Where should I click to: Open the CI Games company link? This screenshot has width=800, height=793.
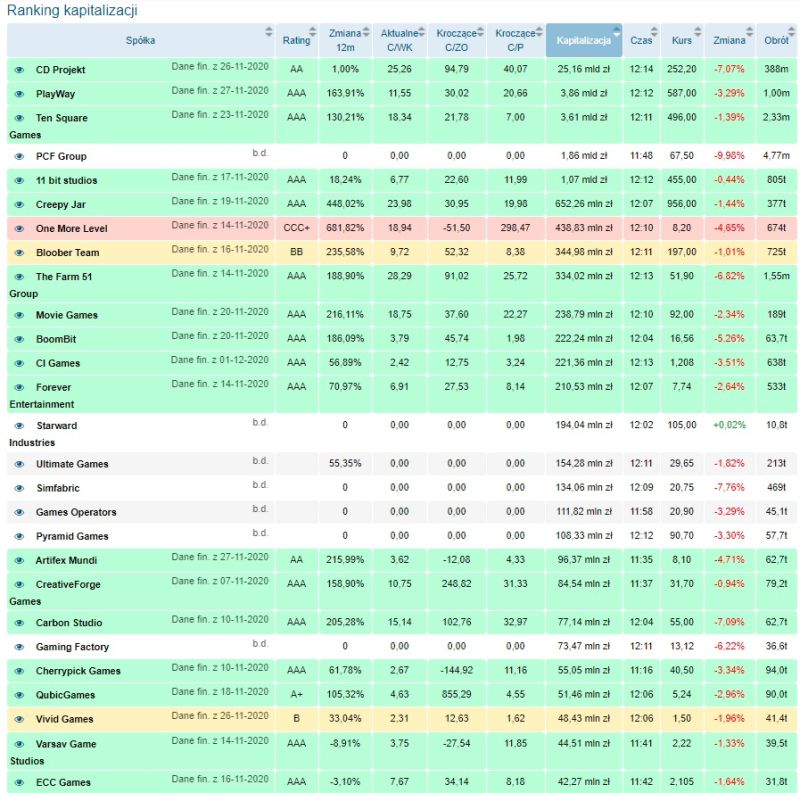coord(58,363)
